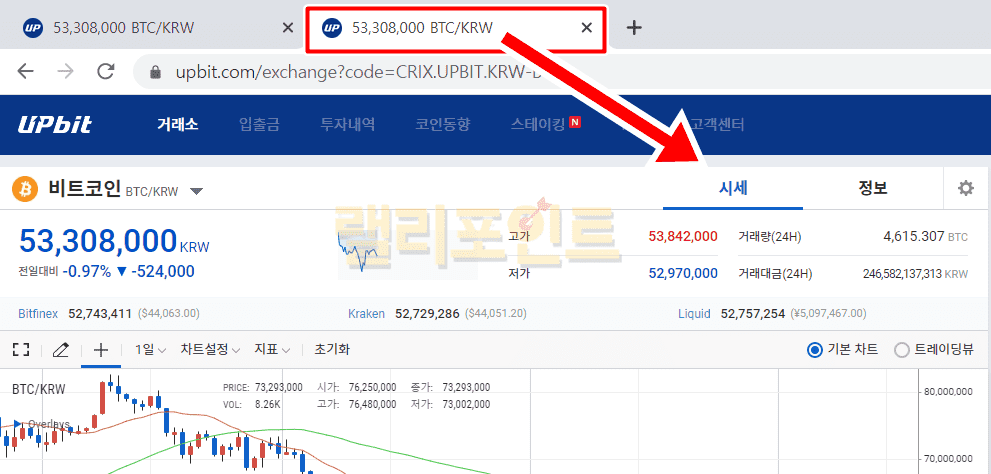Click the Upbit logo in header

coord(54,125)
